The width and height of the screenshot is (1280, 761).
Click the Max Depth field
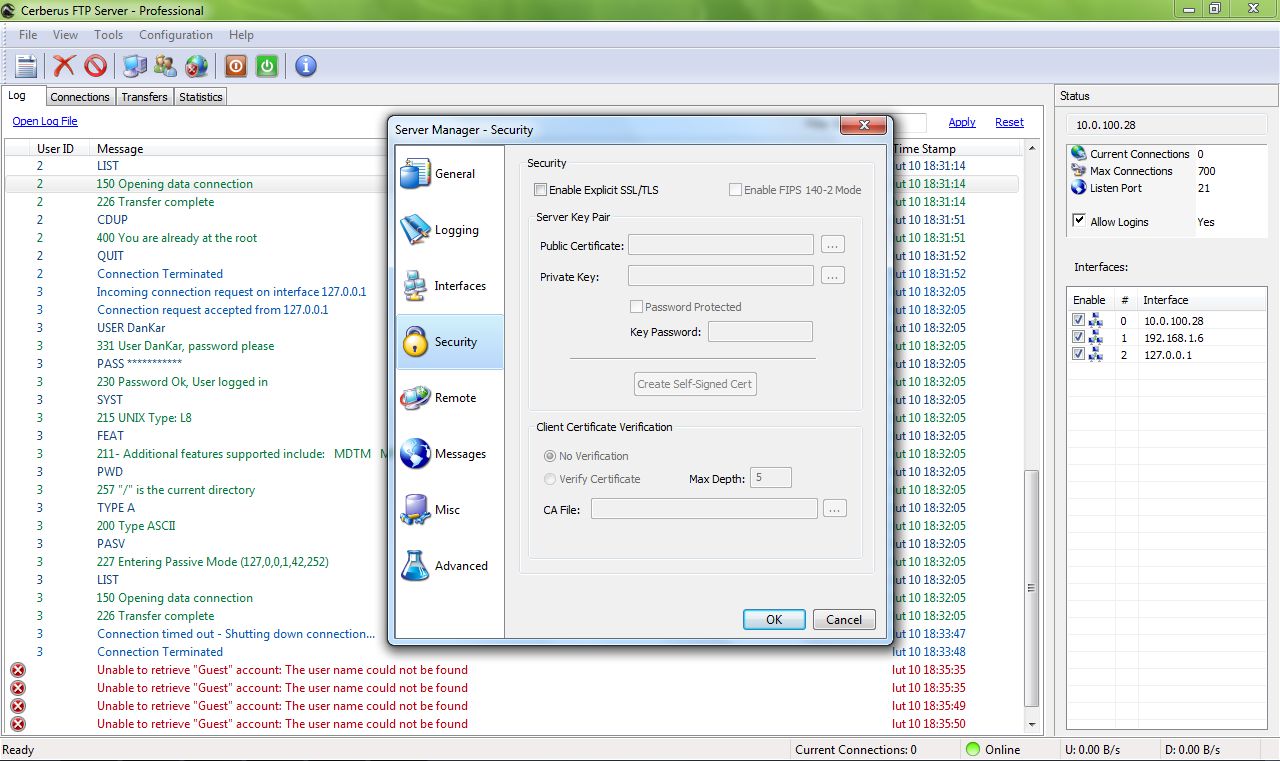[x=771, y=478]
